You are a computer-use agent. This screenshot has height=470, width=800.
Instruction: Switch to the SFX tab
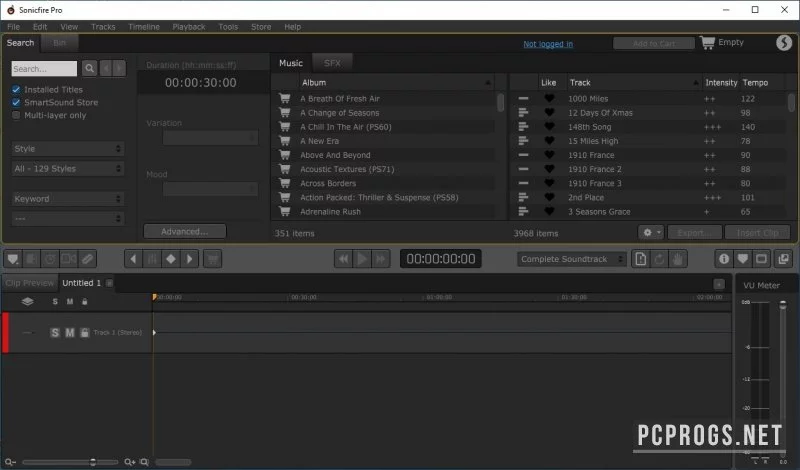332,63
